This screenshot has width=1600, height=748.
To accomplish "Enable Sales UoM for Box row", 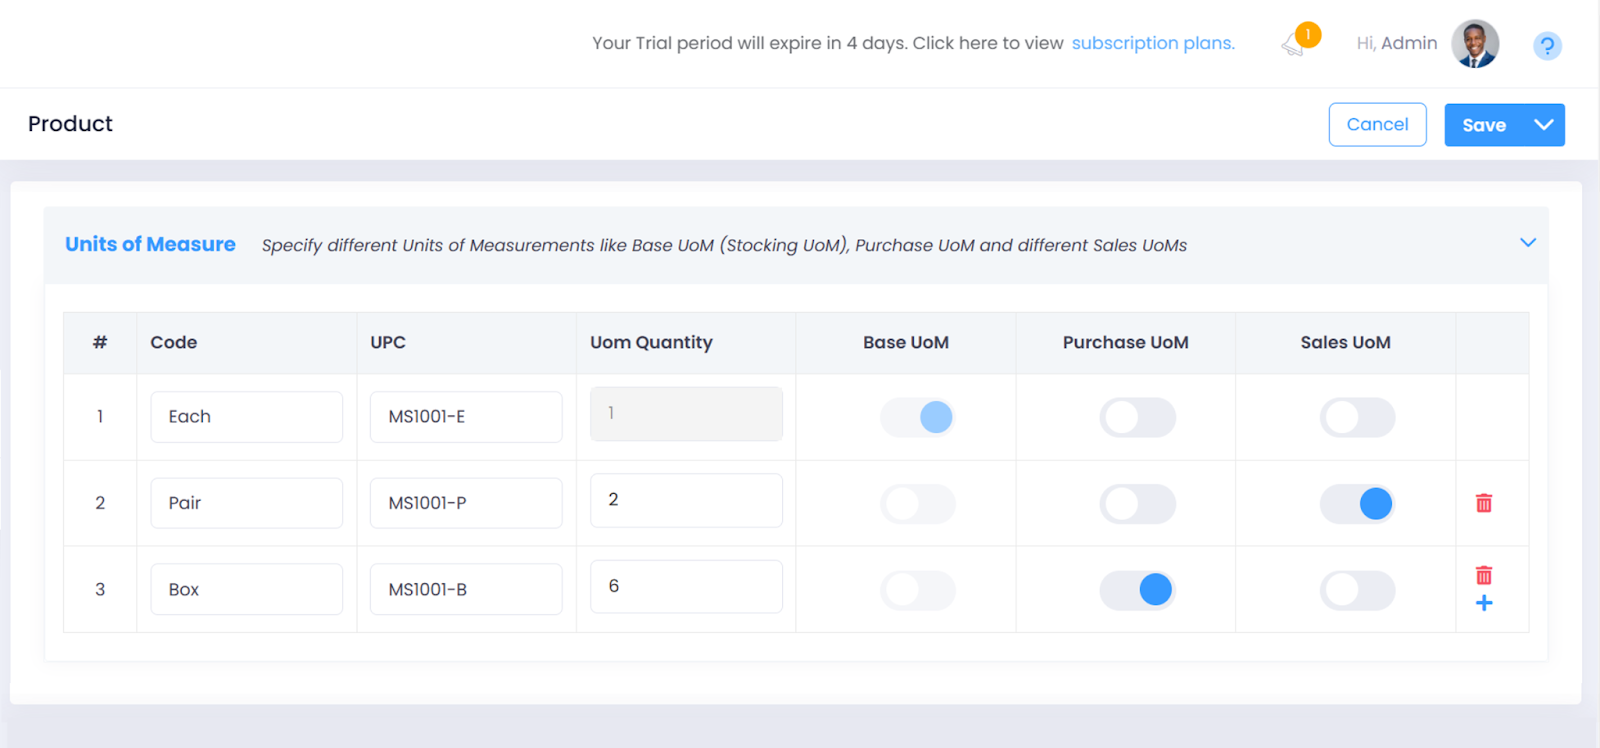I will (x=1357, y=590).
